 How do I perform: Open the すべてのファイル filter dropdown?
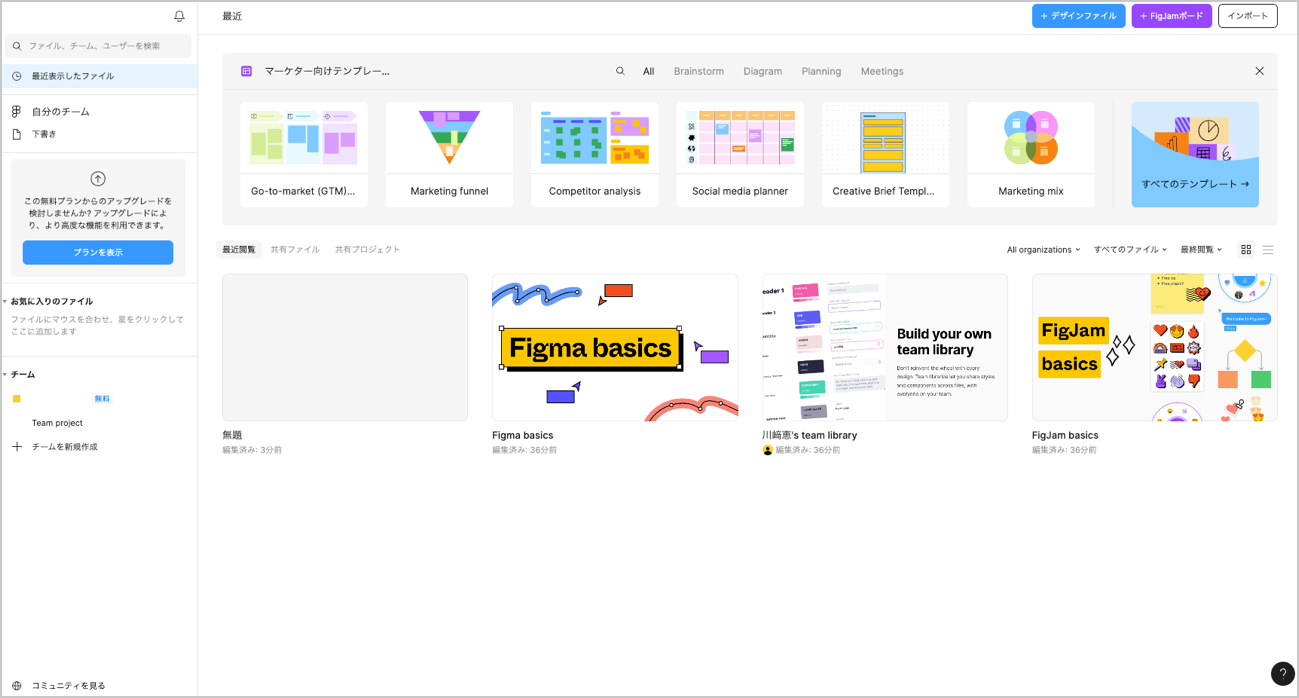(x=1130, y=250)
